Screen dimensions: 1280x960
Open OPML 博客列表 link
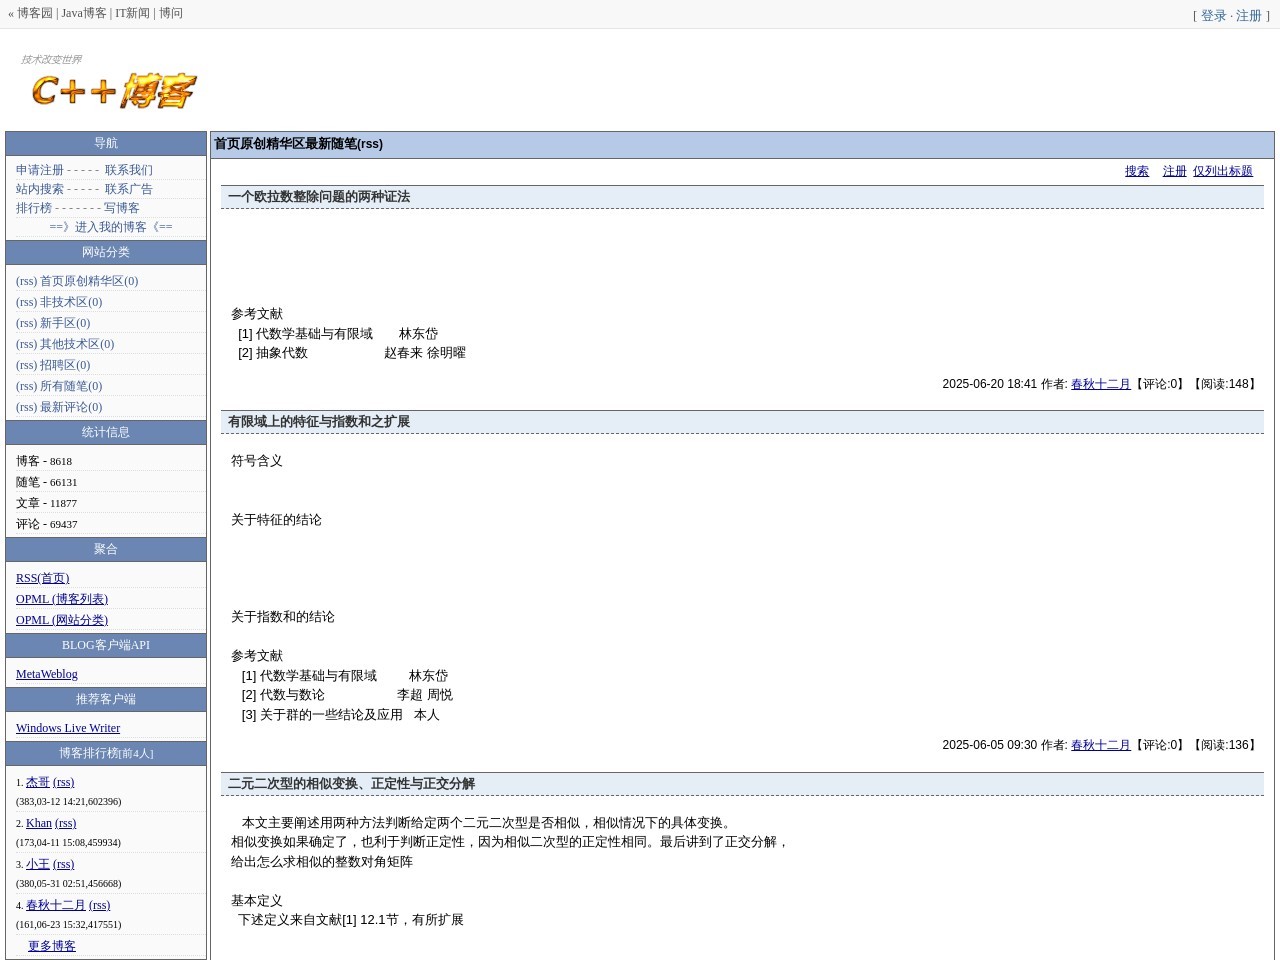(x=62, y=599)
